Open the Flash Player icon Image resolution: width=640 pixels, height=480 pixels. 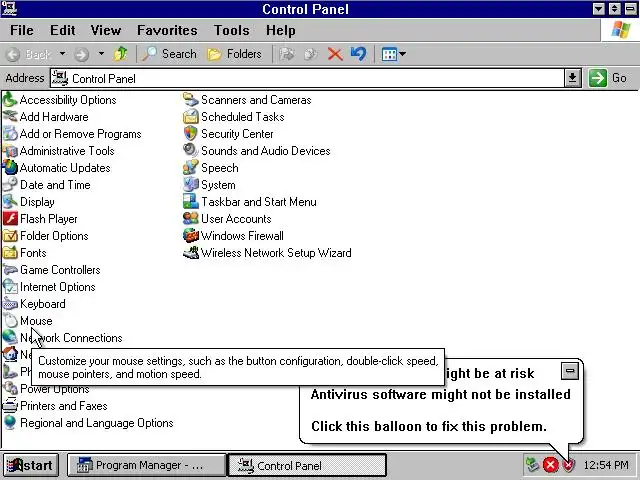coord(10,219)
